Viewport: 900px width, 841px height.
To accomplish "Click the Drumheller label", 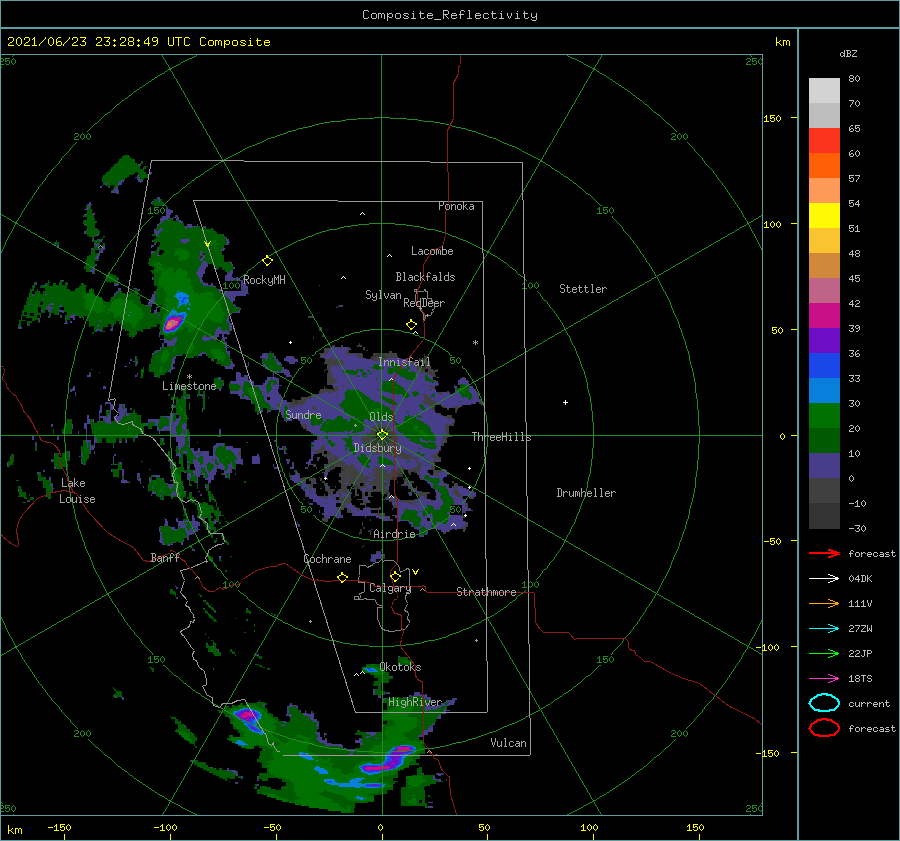I will [586, 493].
